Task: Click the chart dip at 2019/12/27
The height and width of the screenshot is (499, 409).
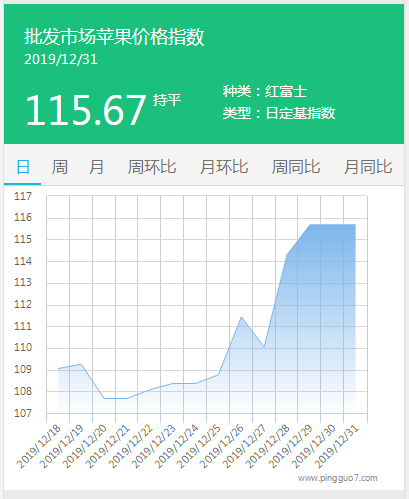Action: [264, 347]
